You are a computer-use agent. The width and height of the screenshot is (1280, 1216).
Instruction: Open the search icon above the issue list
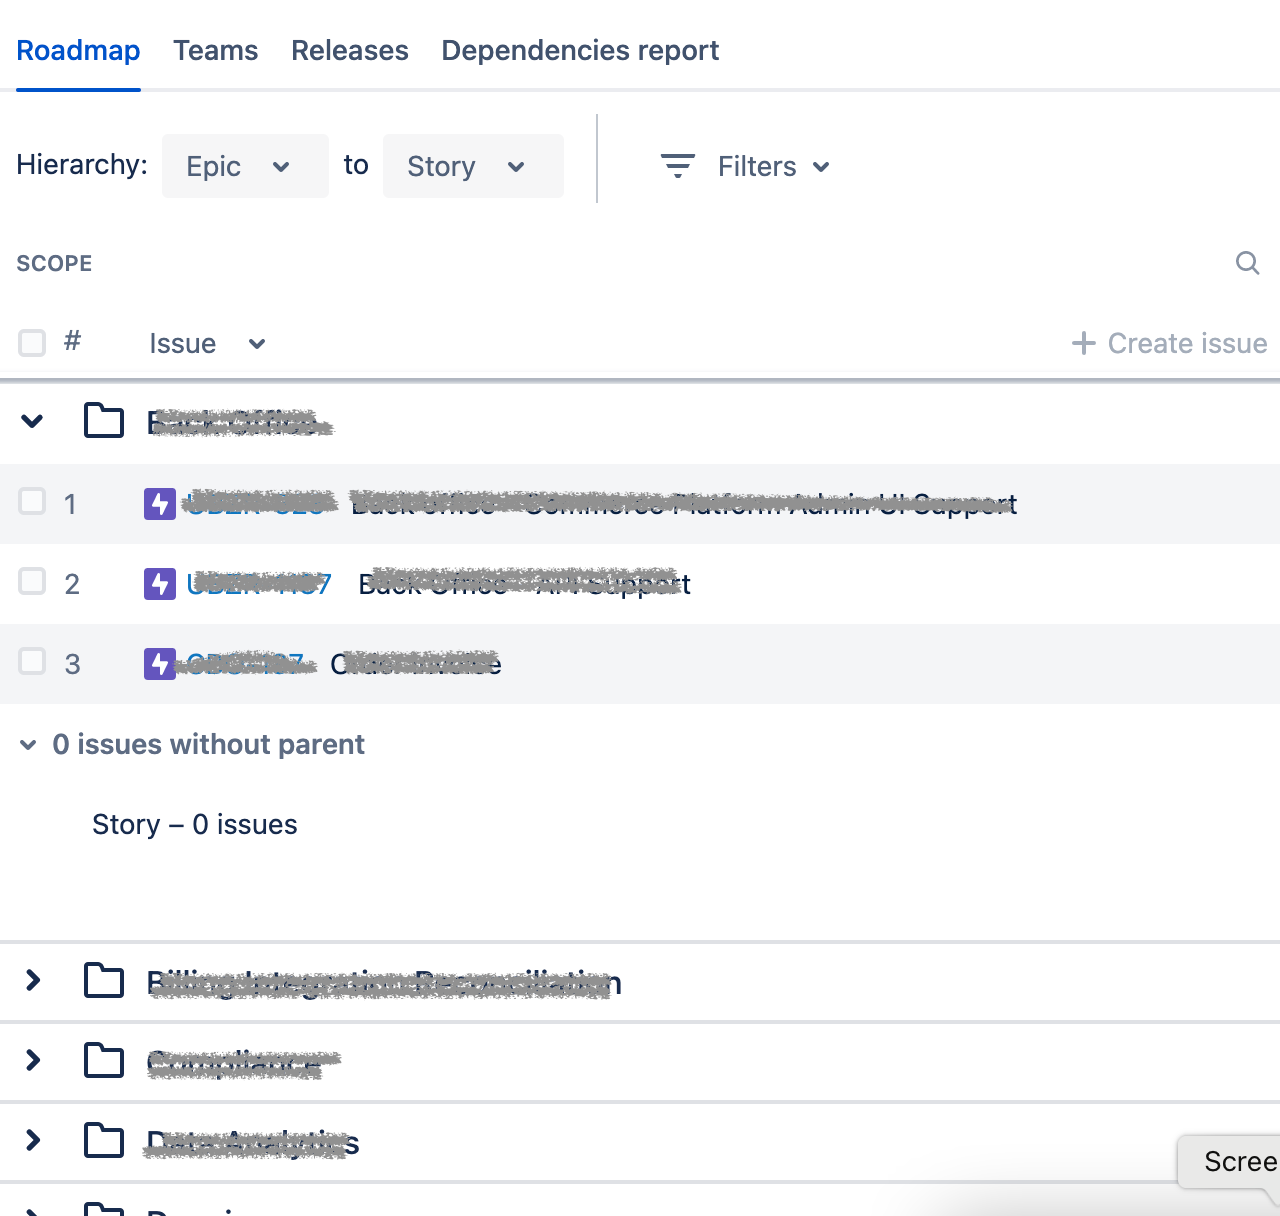point(1247,263)
